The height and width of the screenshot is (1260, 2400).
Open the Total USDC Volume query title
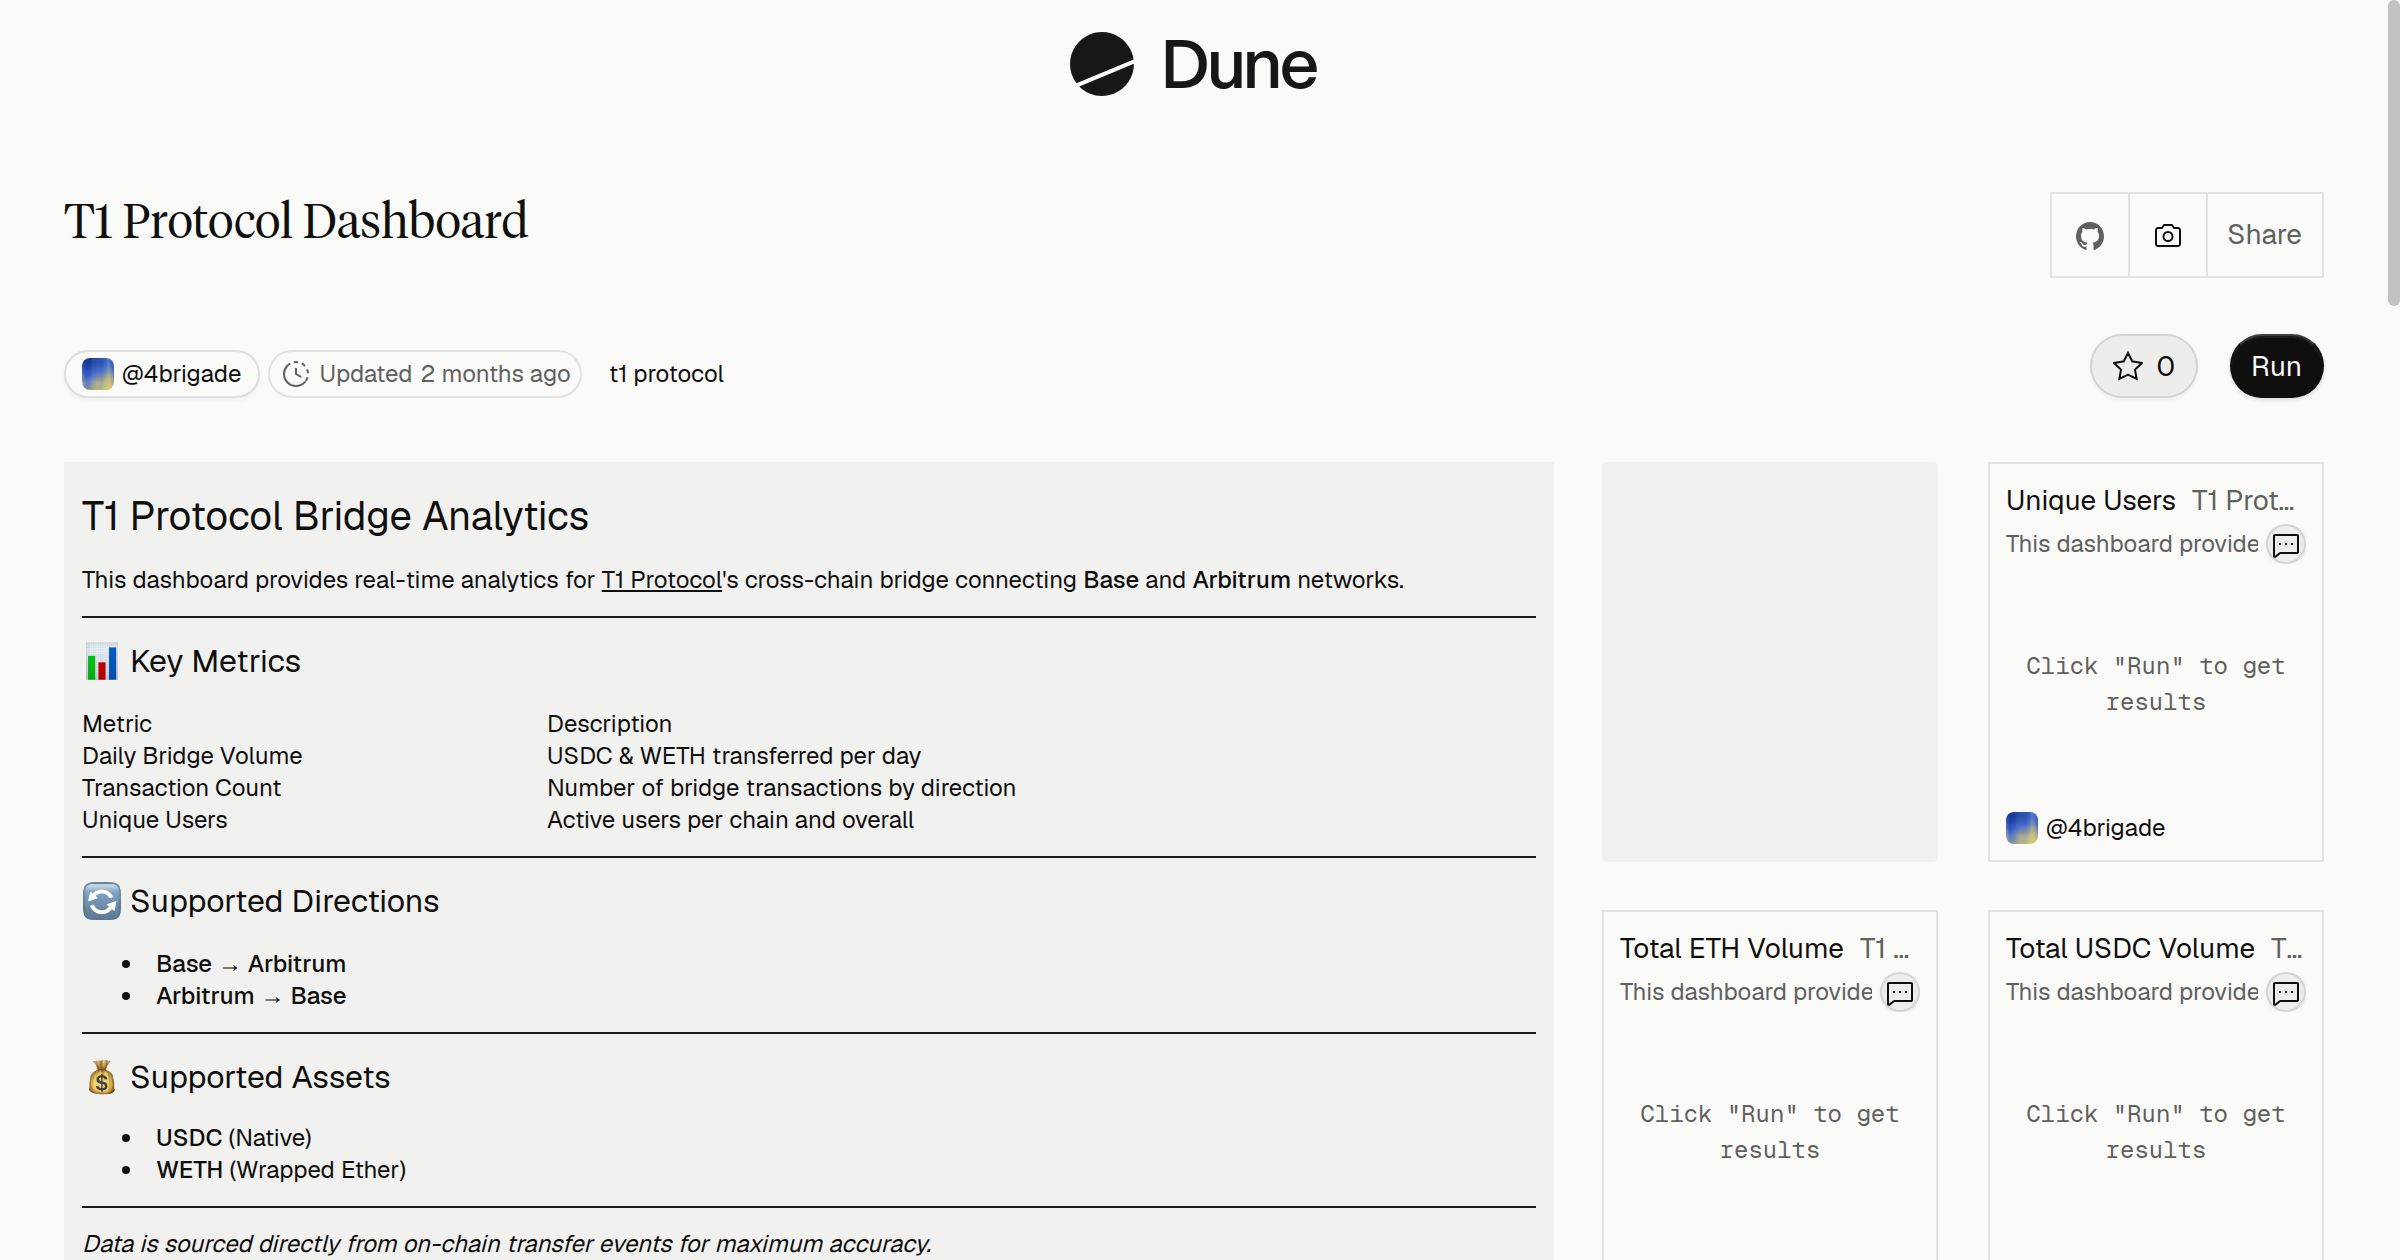tap(2130, 948)
